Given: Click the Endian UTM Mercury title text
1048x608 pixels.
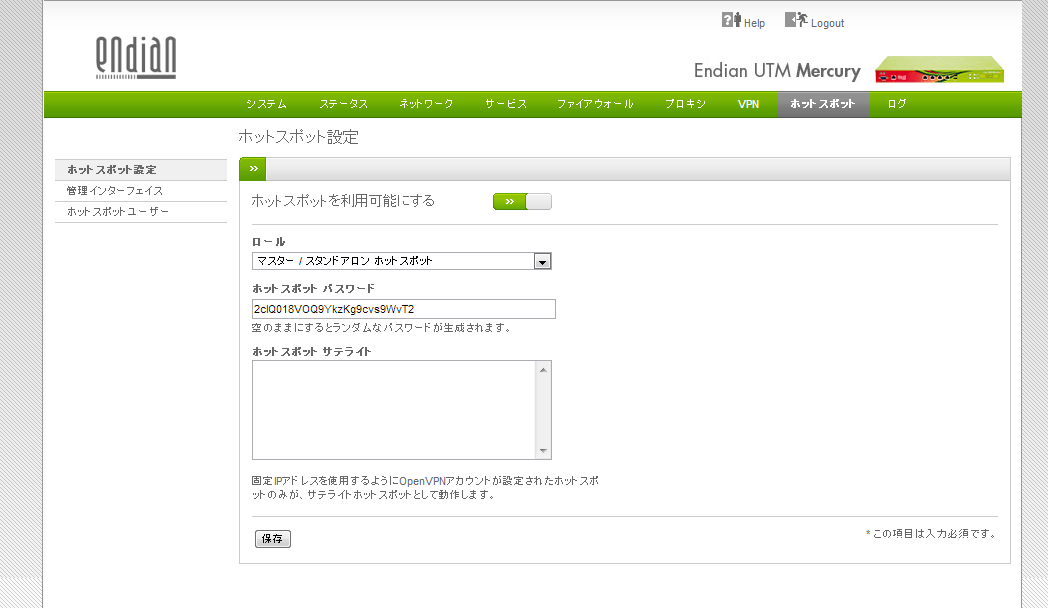Looking at the screenshot, I should coord(777,71).
